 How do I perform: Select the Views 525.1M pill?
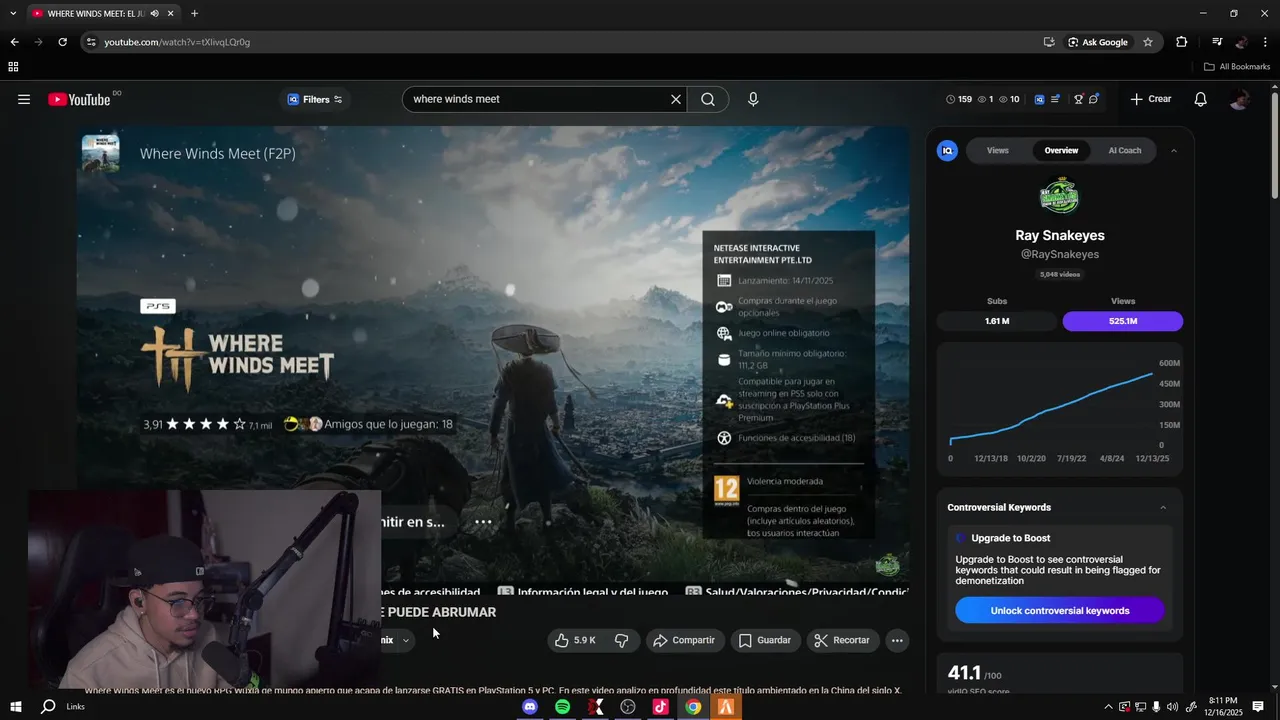pyautogui.click(x=1123, y=321)
